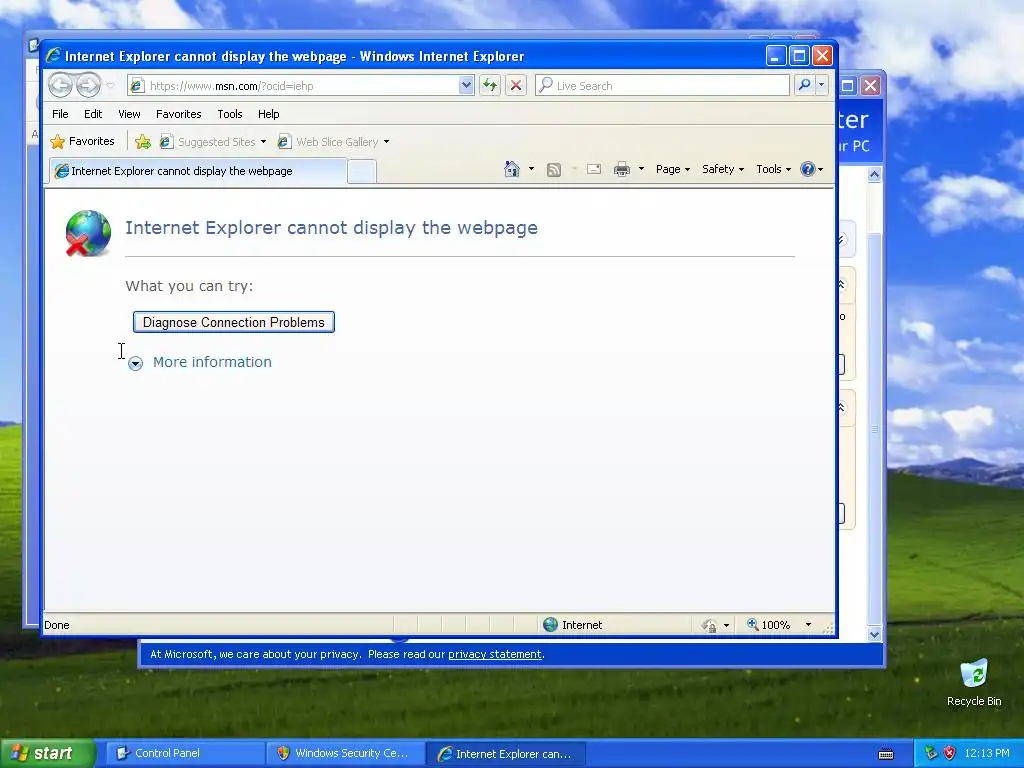The width and height of the screenshot is (1024, 768).
Task: Open the zoom level dropdown arrow
Action: (x=808, y=625)
